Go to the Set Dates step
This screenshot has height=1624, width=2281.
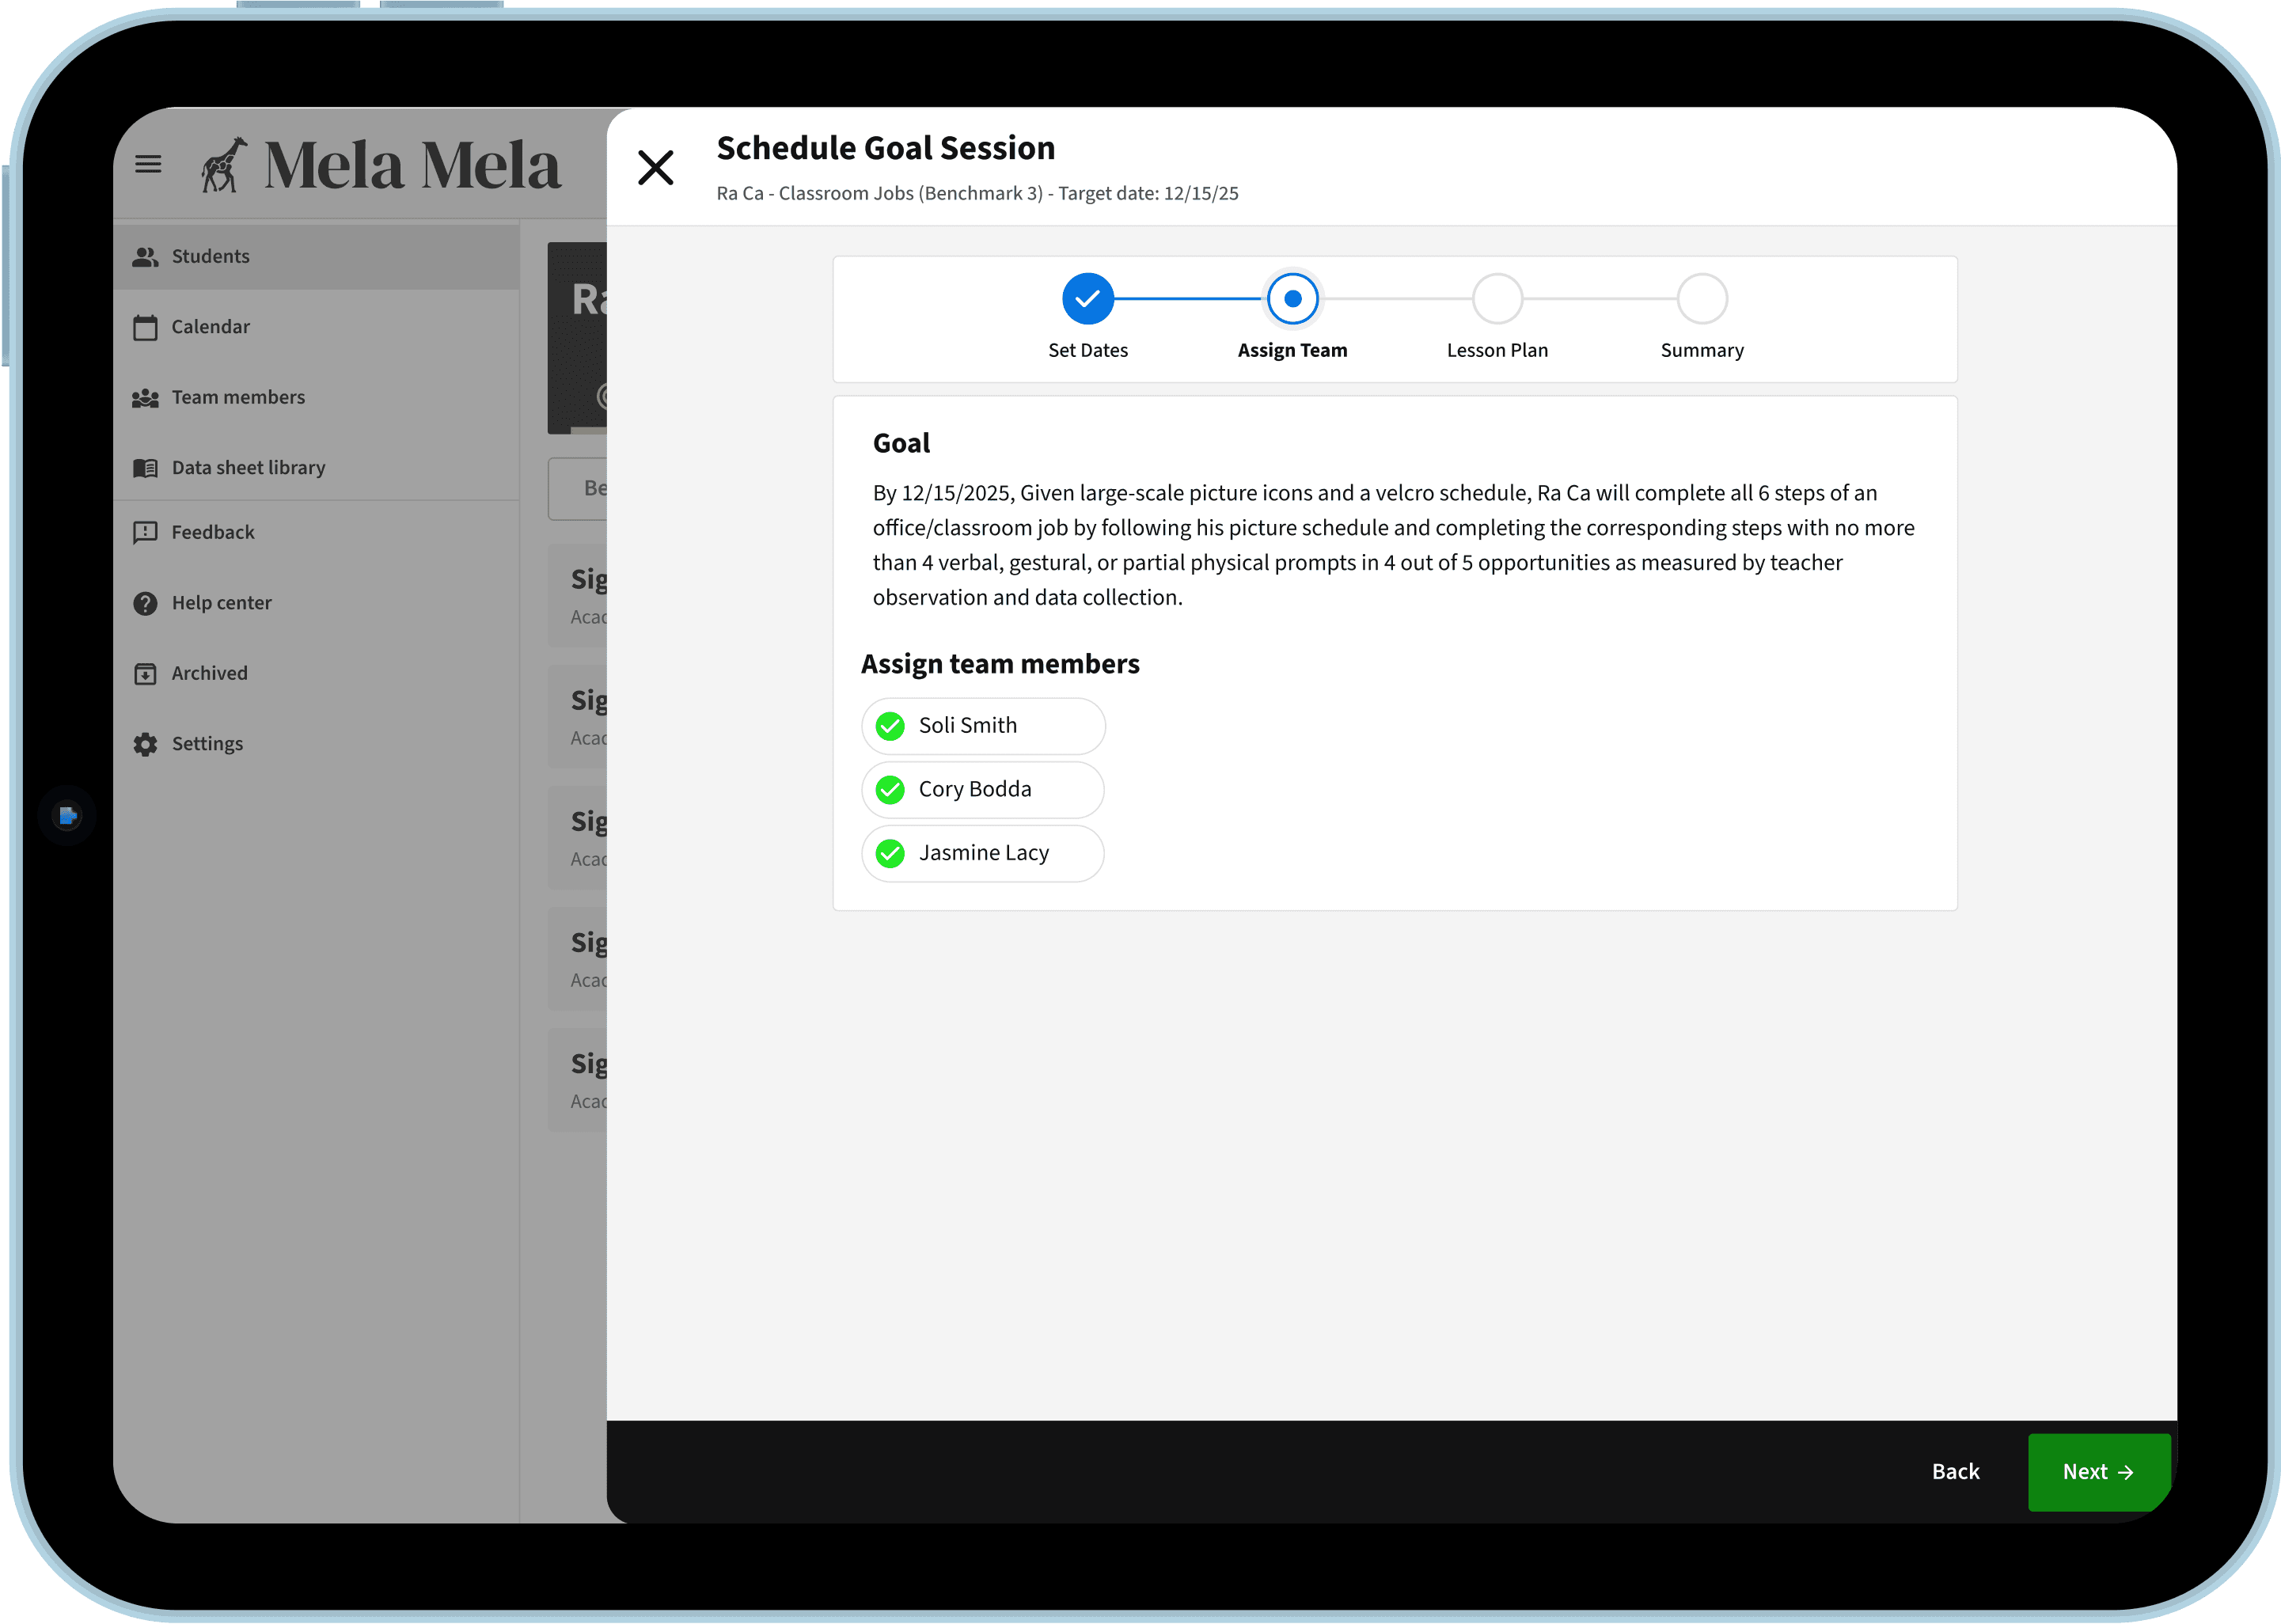[1088, 299]
